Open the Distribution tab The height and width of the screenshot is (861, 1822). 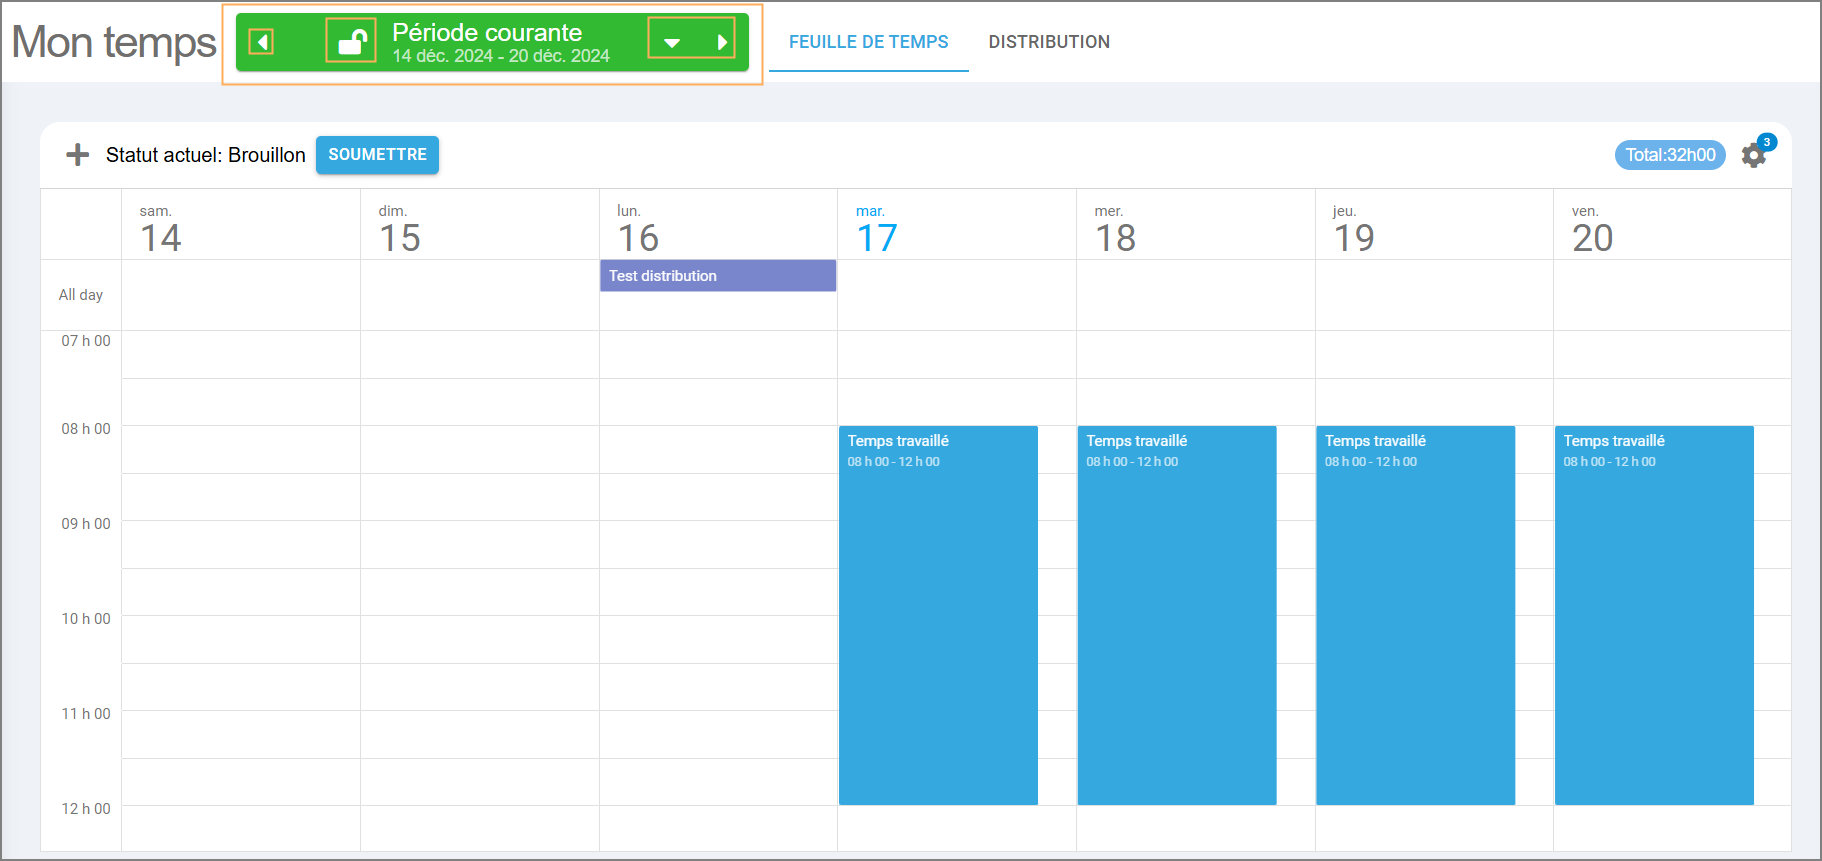[1049, 42]
